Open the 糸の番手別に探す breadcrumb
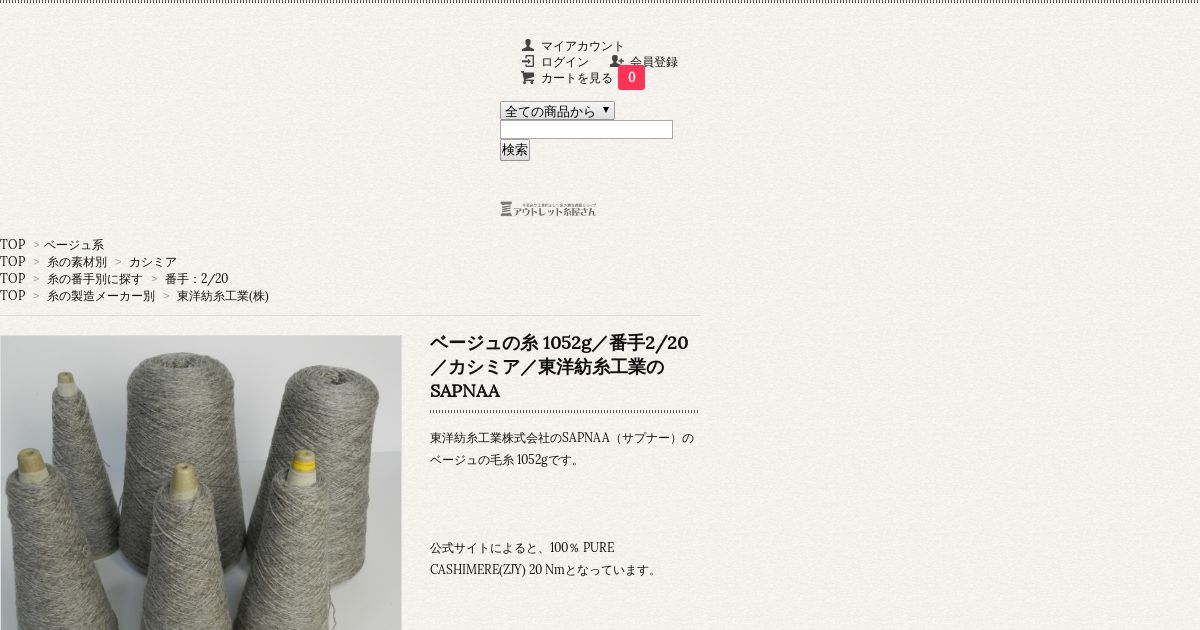The height and width of the screenshot is (630, 1200). coord(95,279)
